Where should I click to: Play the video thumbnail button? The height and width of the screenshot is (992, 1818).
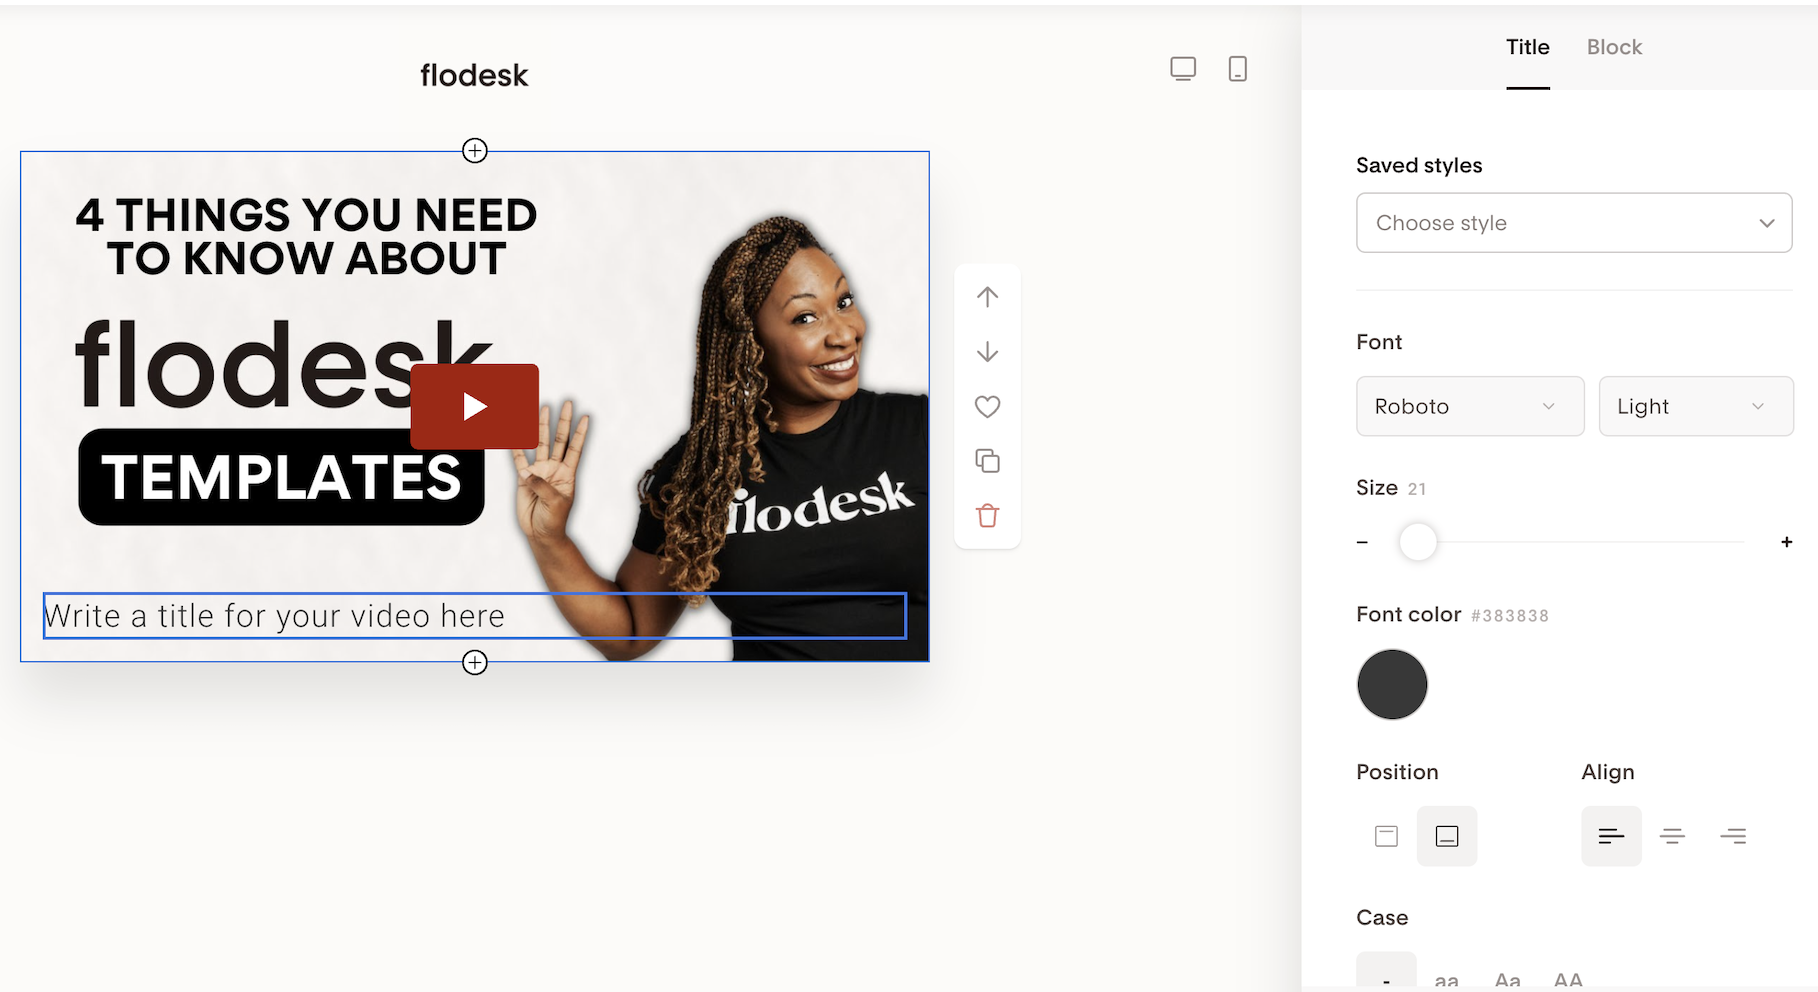click(x=475, y=406)
